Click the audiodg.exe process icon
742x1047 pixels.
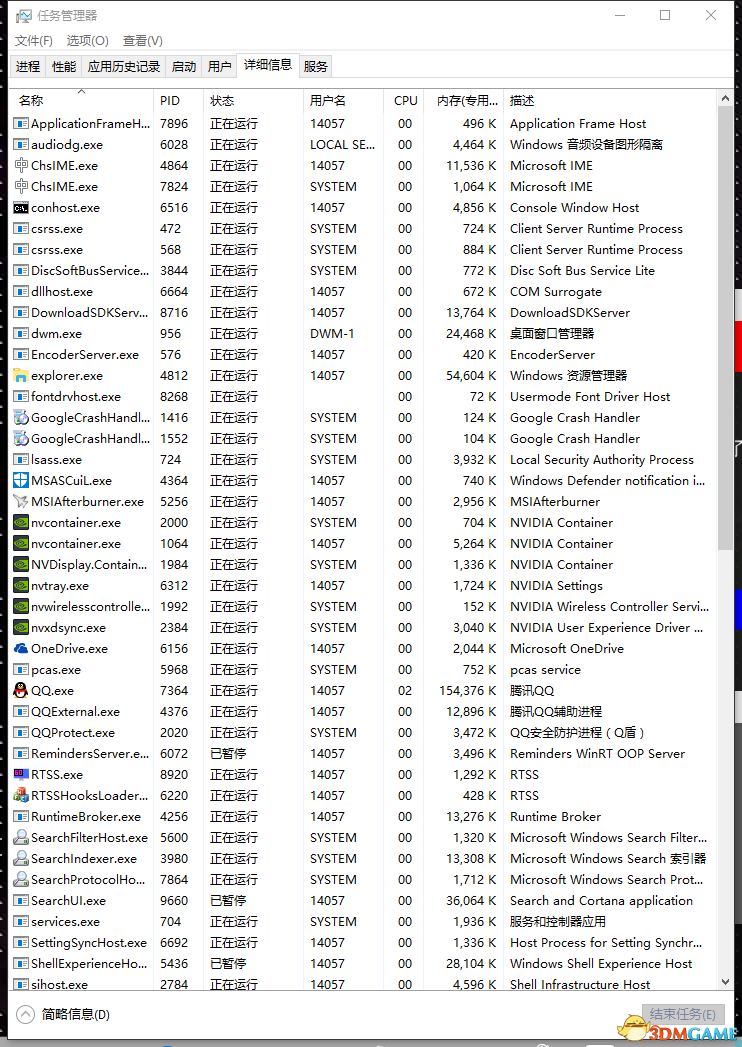21,145
